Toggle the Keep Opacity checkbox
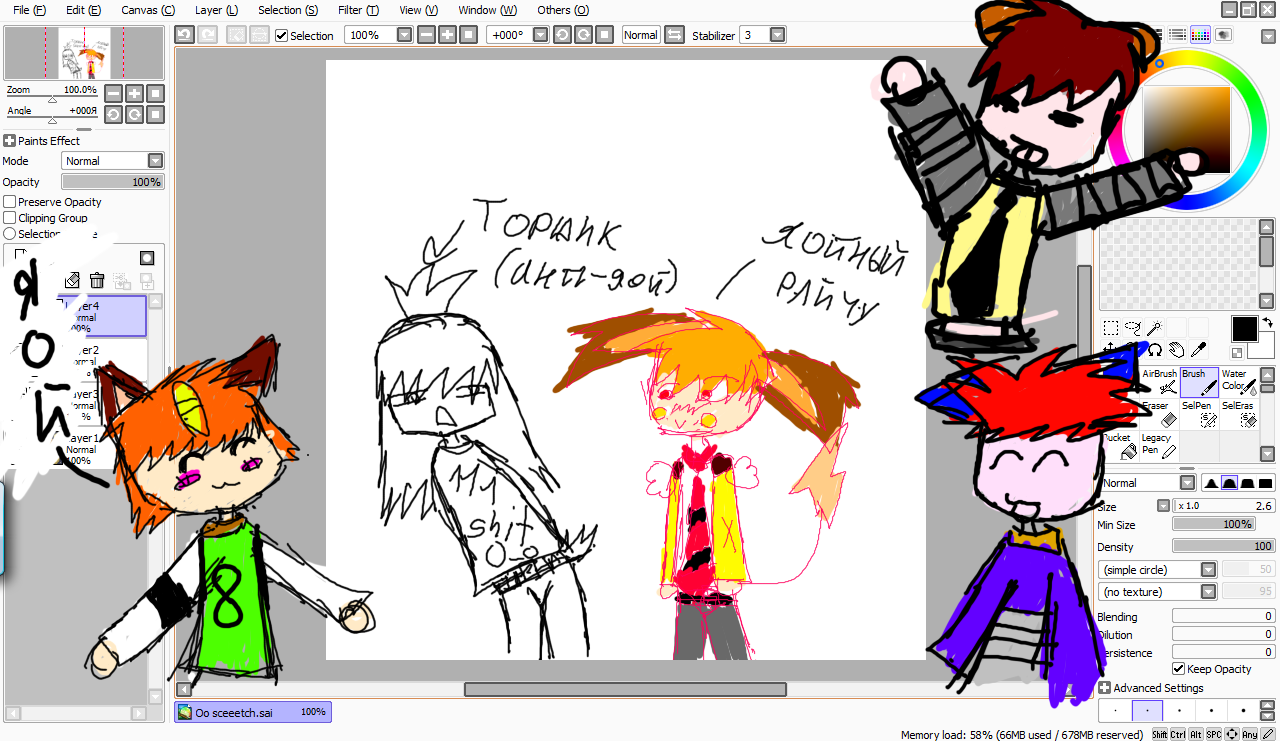Screen dimensions: 1280x741 (1178, 669)
